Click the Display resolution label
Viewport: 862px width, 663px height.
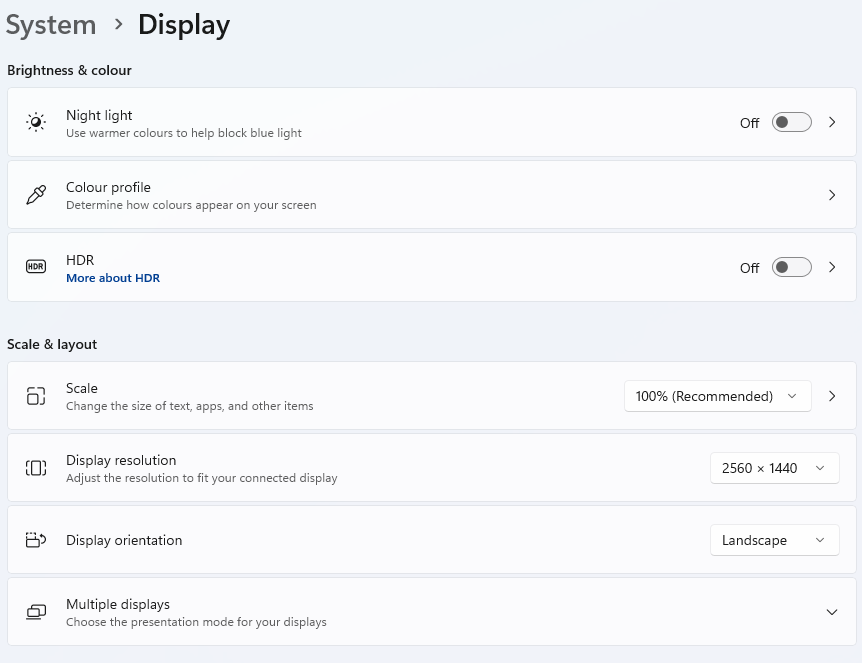pos(121,460)
